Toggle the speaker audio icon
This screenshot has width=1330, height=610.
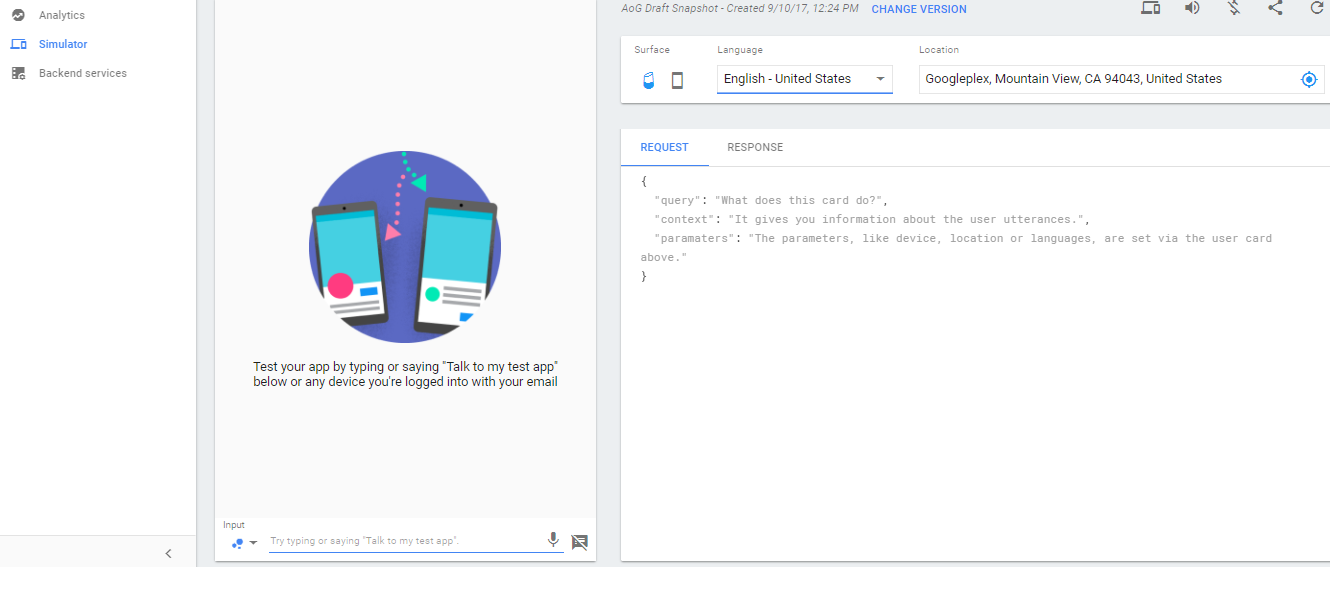(x=1192, y=8)
